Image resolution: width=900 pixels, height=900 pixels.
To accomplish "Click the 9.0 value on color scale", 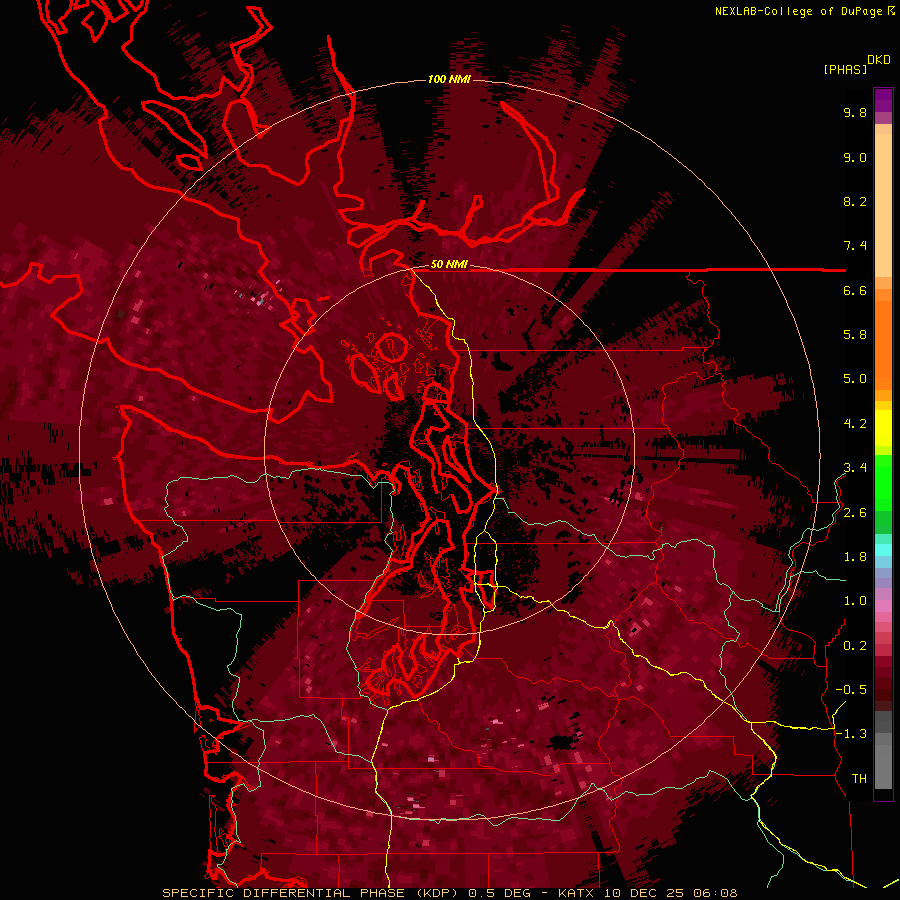I will tap(855, 157).
